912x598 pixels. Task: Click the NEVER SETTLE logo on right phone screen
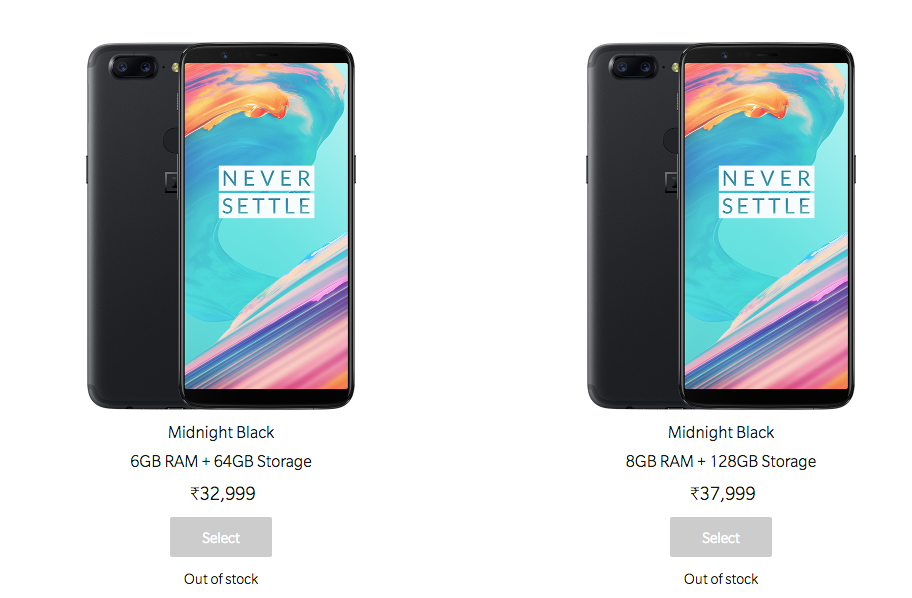(767, 192)
